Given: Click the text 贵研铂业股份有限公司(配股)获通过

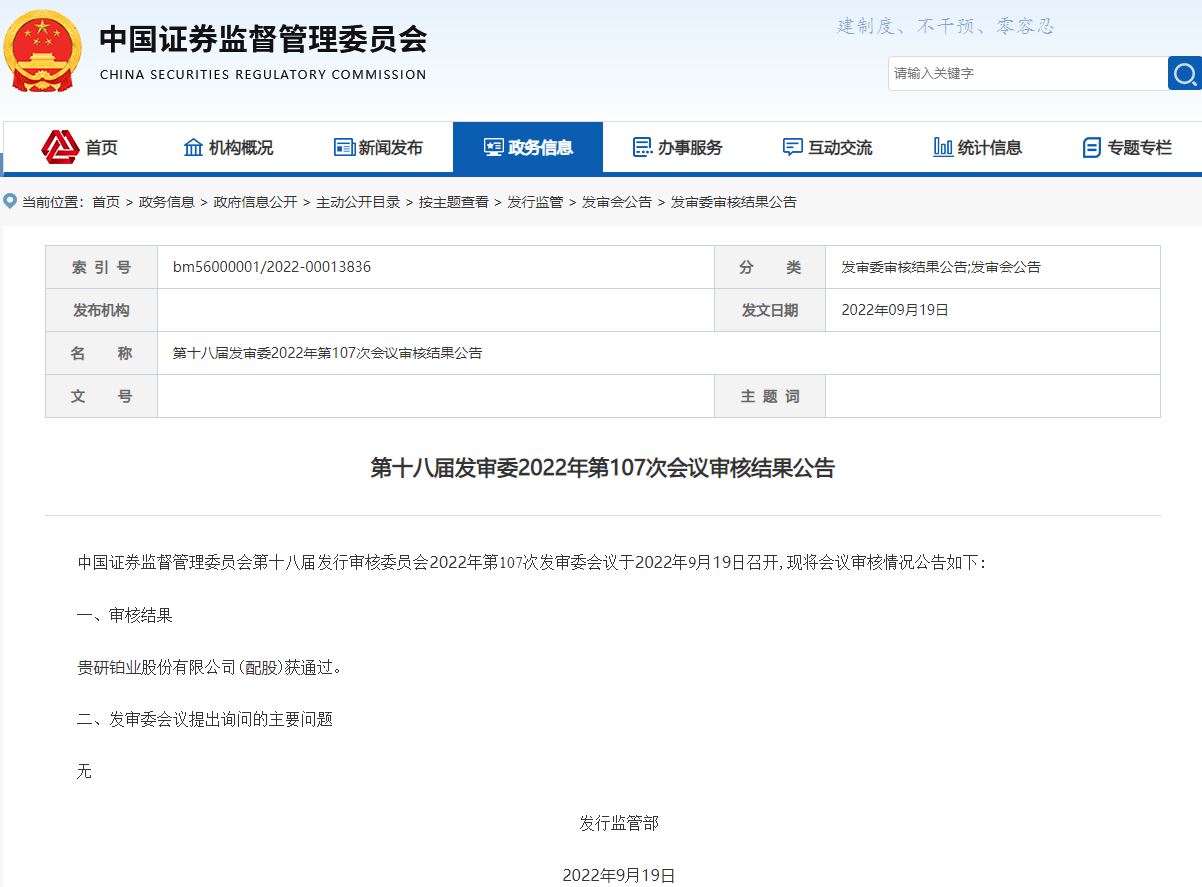Looking at the screenshot, I should coord(209,667).
